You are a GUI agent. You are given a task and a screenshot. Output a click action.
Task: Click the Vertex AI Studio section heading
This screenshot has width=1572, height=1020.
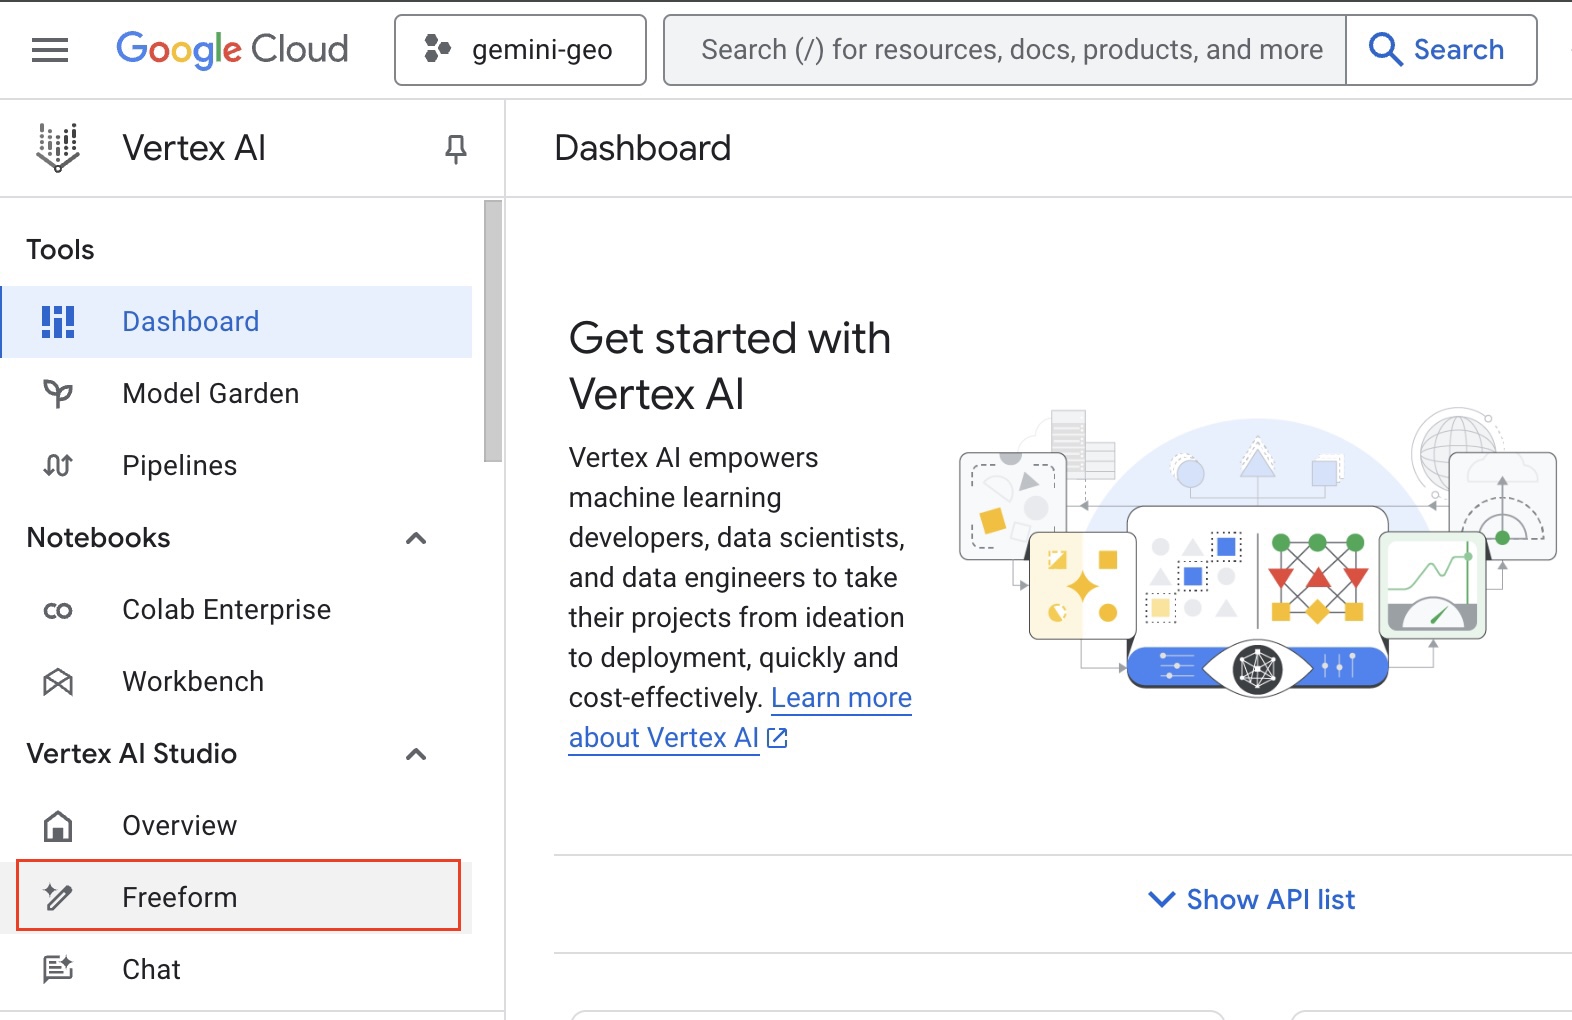[132, 754]
